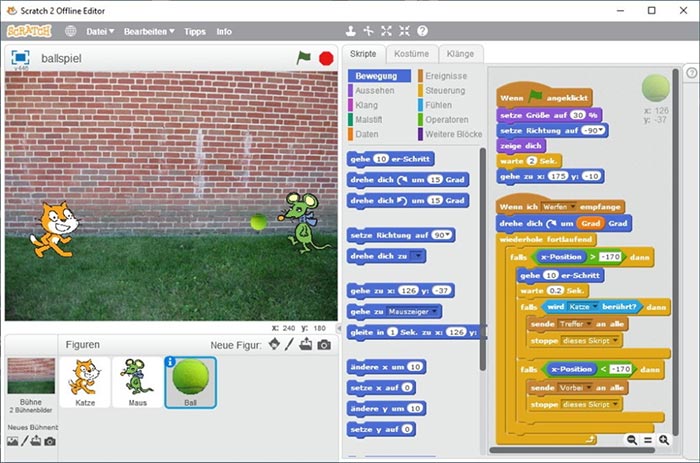Click the ballspiel project name field
The width and height of the screenshot is (700, 463).
coord(61,58)
